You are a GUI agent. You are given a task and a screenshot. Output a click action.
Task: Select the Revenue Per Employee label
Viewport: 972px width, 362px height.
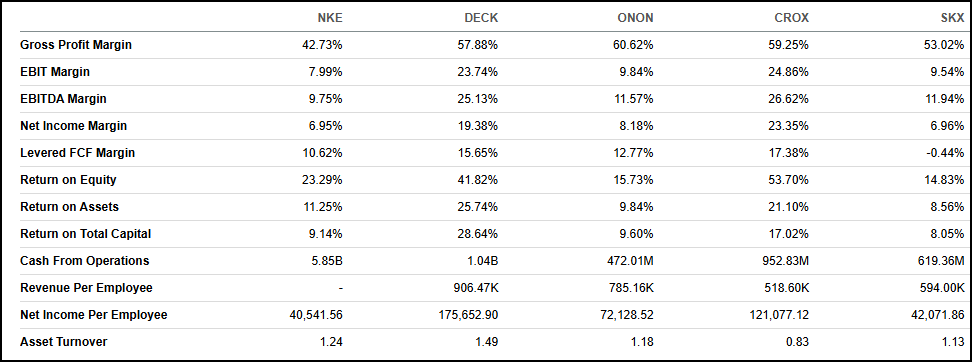click(86, 288)
